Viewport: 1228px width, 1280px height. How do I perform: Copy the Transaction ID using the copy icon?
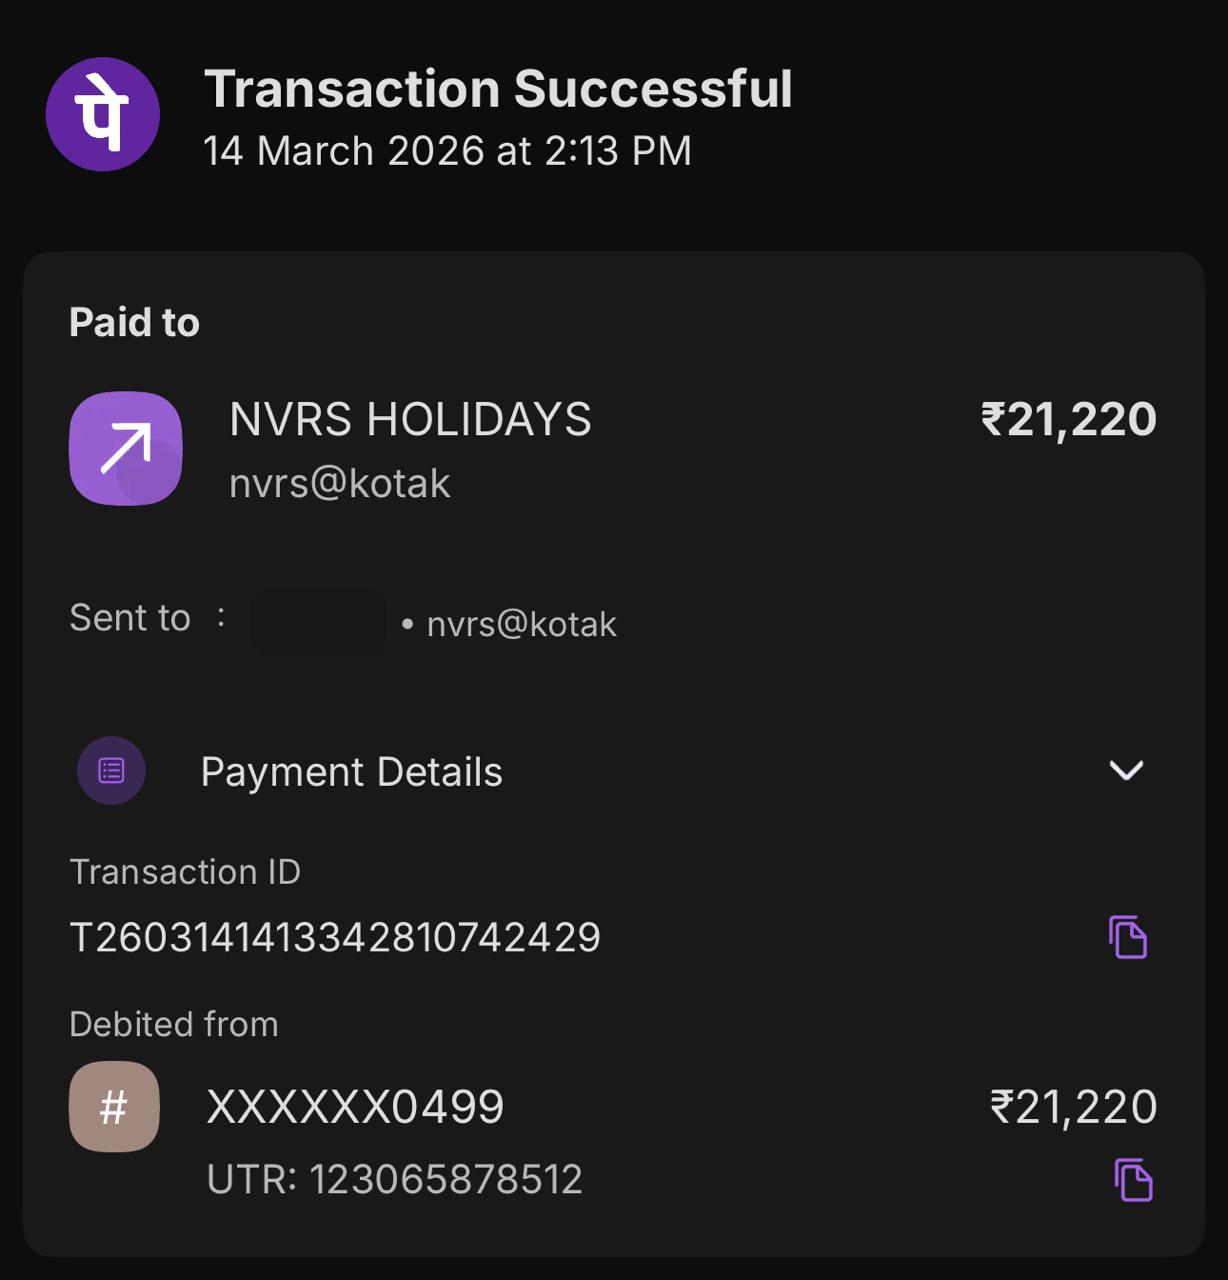point(1128,937)
